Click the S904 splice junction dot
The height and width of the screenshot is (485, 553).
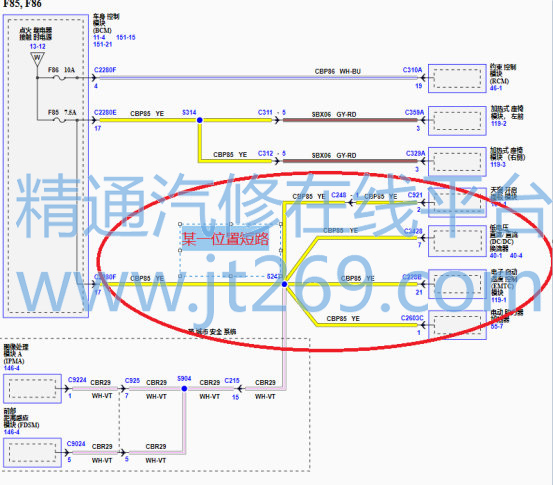pos(184,389)
